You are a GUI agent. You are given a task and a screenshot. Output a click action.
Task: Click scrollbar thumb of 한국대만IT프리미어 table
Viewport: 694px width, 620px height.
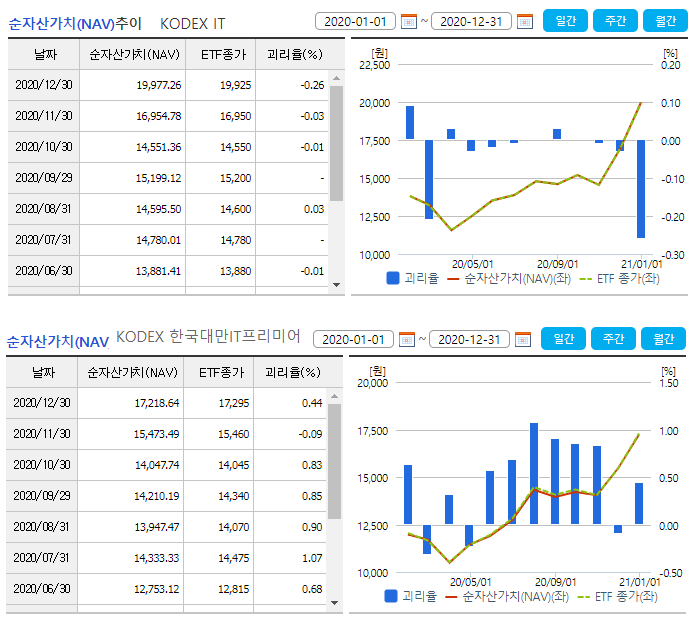pos(335,461)
